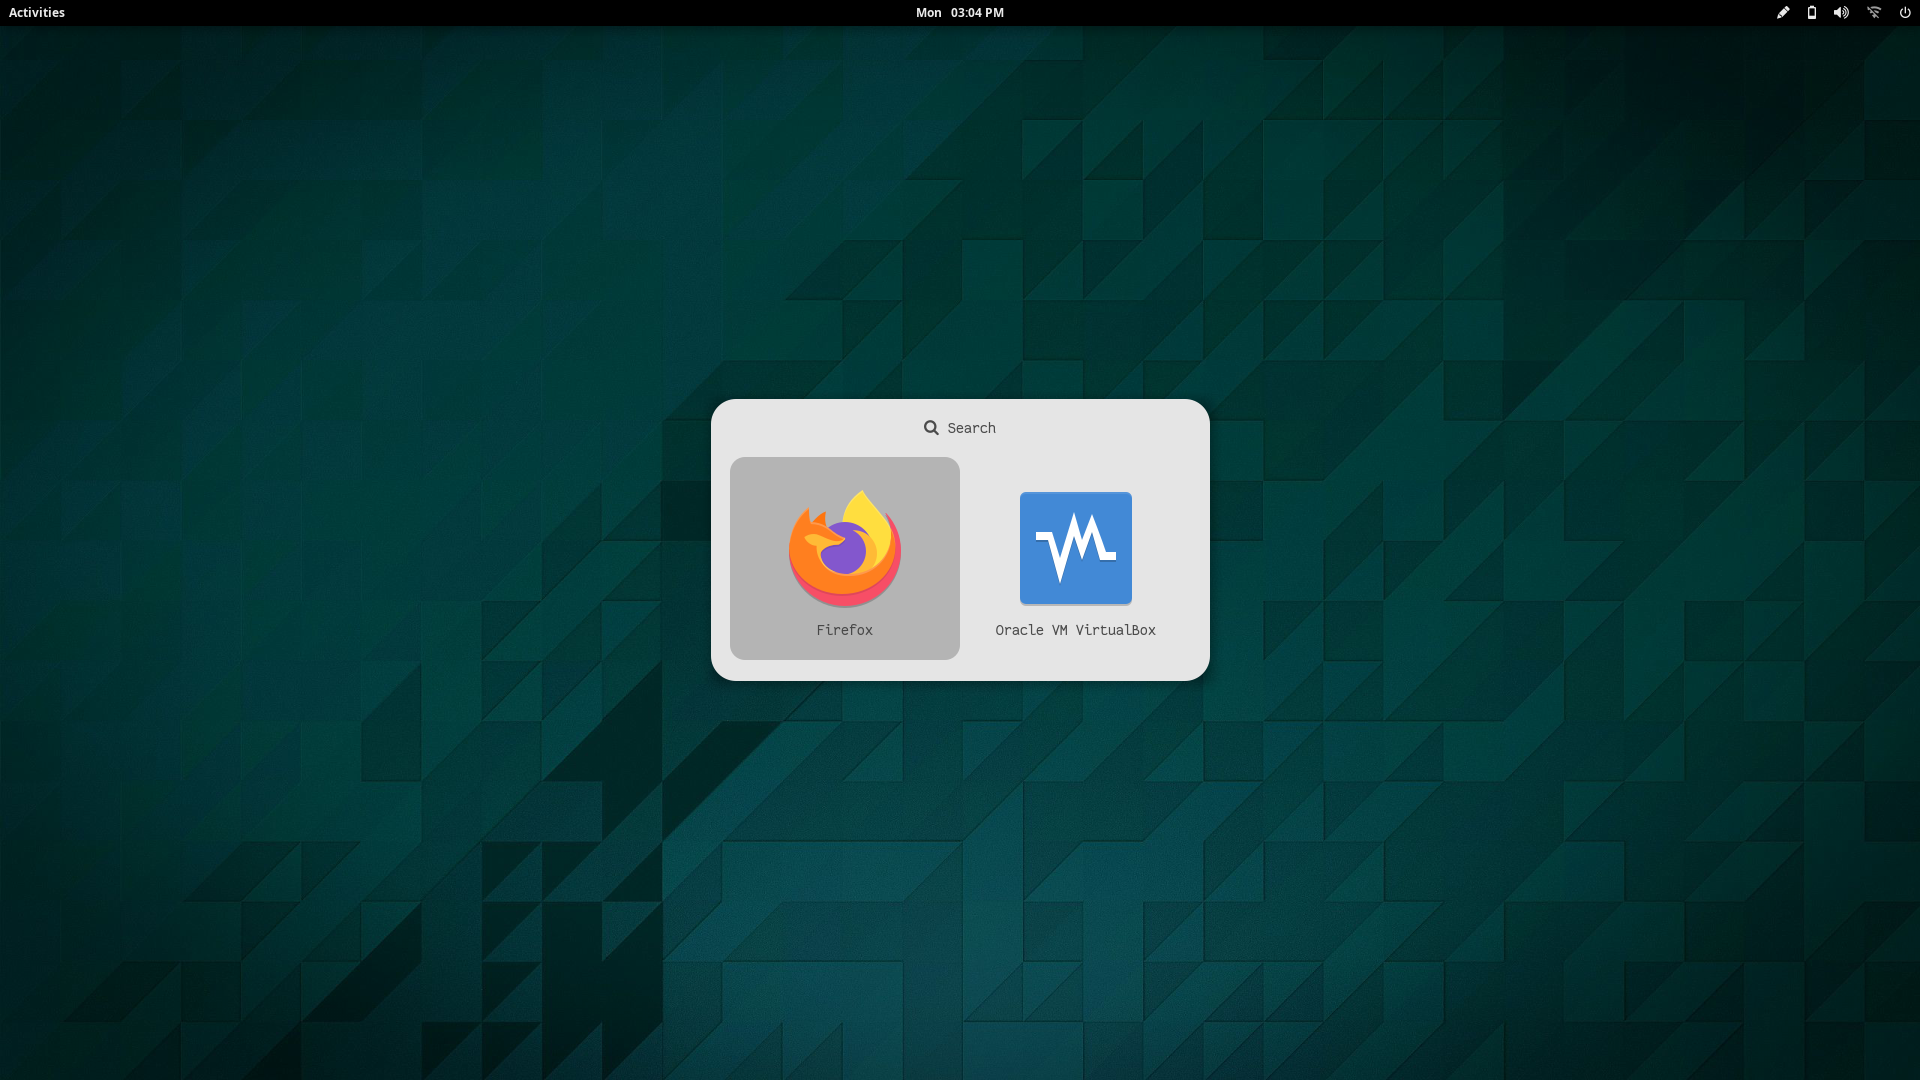
Task: Click the power icon in top bar
Action: click(1905, 13)
